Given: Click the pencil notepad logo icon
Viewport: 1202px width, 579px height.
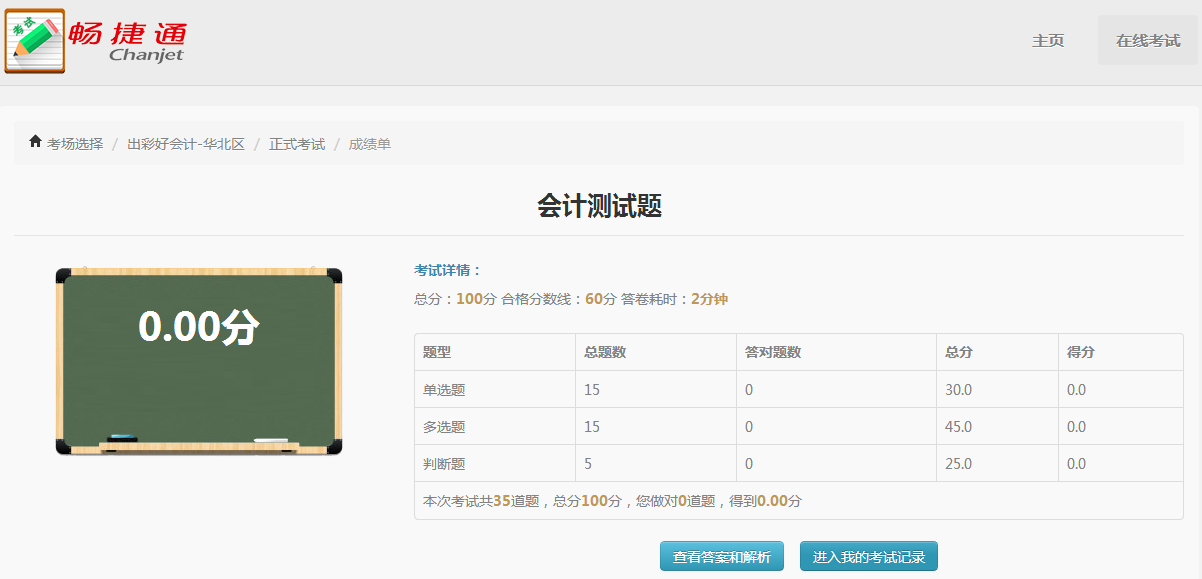Looking at the screenshot, I should pyautogui.click(x=35, y=41).
